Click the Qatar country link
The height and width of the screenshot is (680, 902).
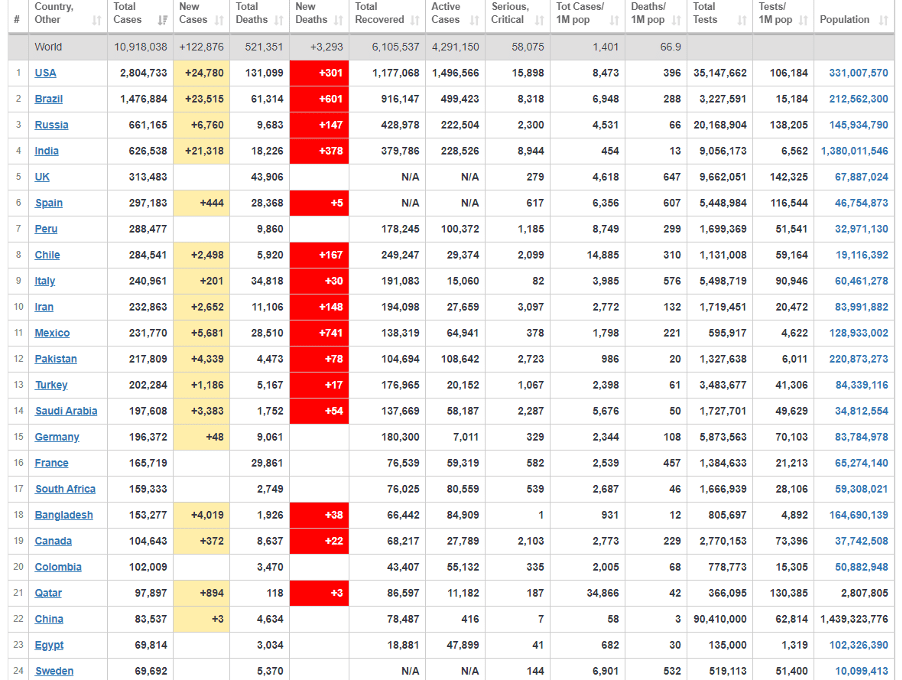[x=48, y=593]
